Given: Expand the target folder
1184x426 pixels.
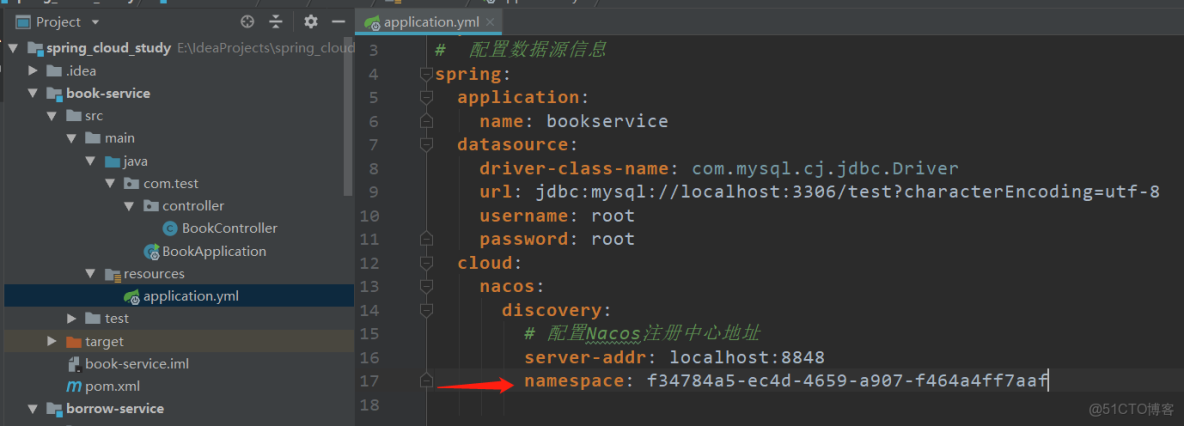Looking at the screenshot, I should (51, 341).
